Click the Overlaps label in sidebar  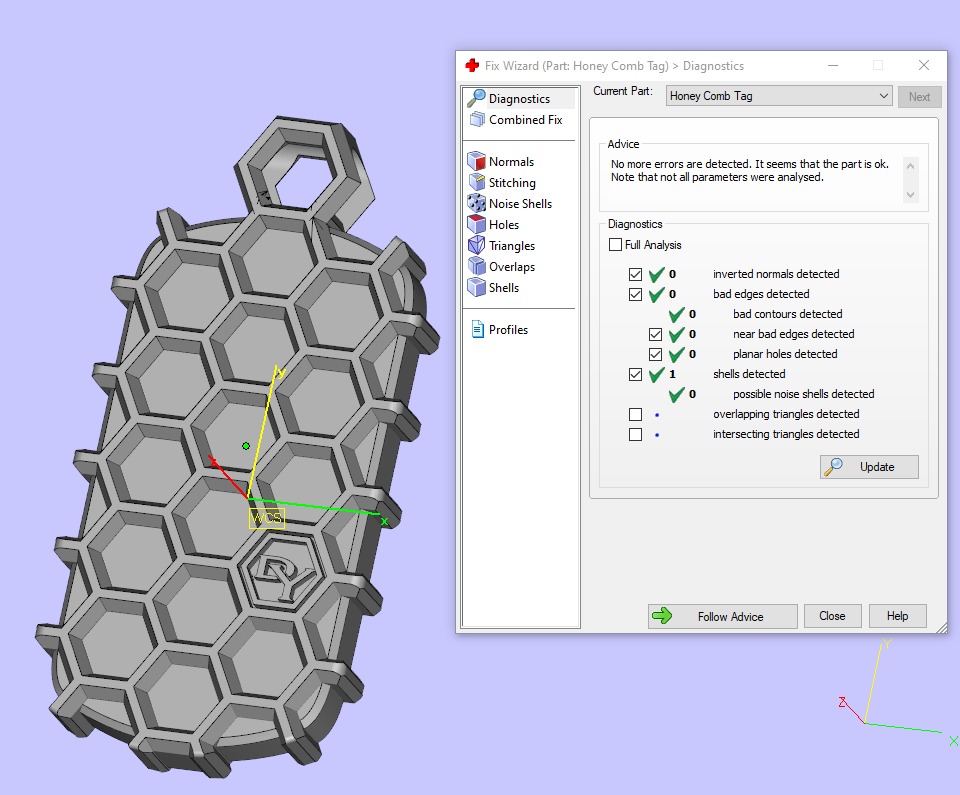(512, 266)
